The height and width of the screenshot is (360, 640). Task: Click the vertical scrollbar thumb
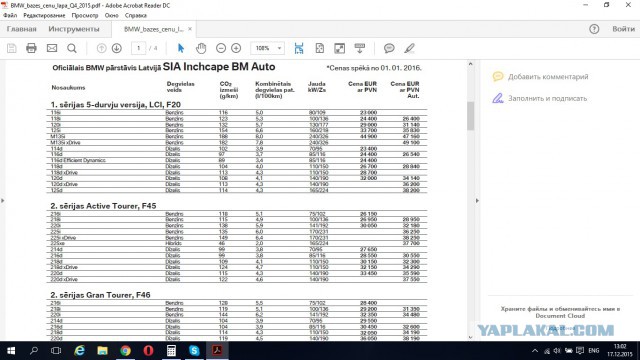(x=470, y=116)
